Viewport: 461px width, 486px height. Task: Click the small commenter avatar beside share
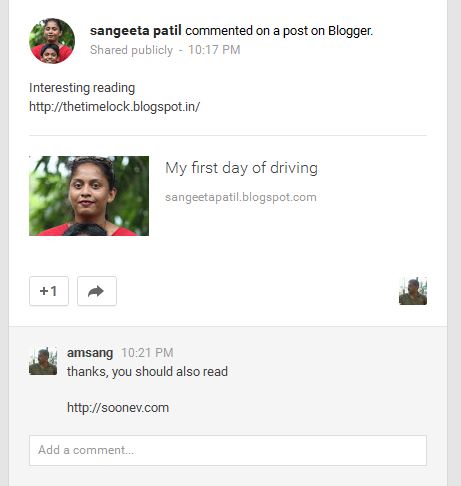(x=413, y=291)
